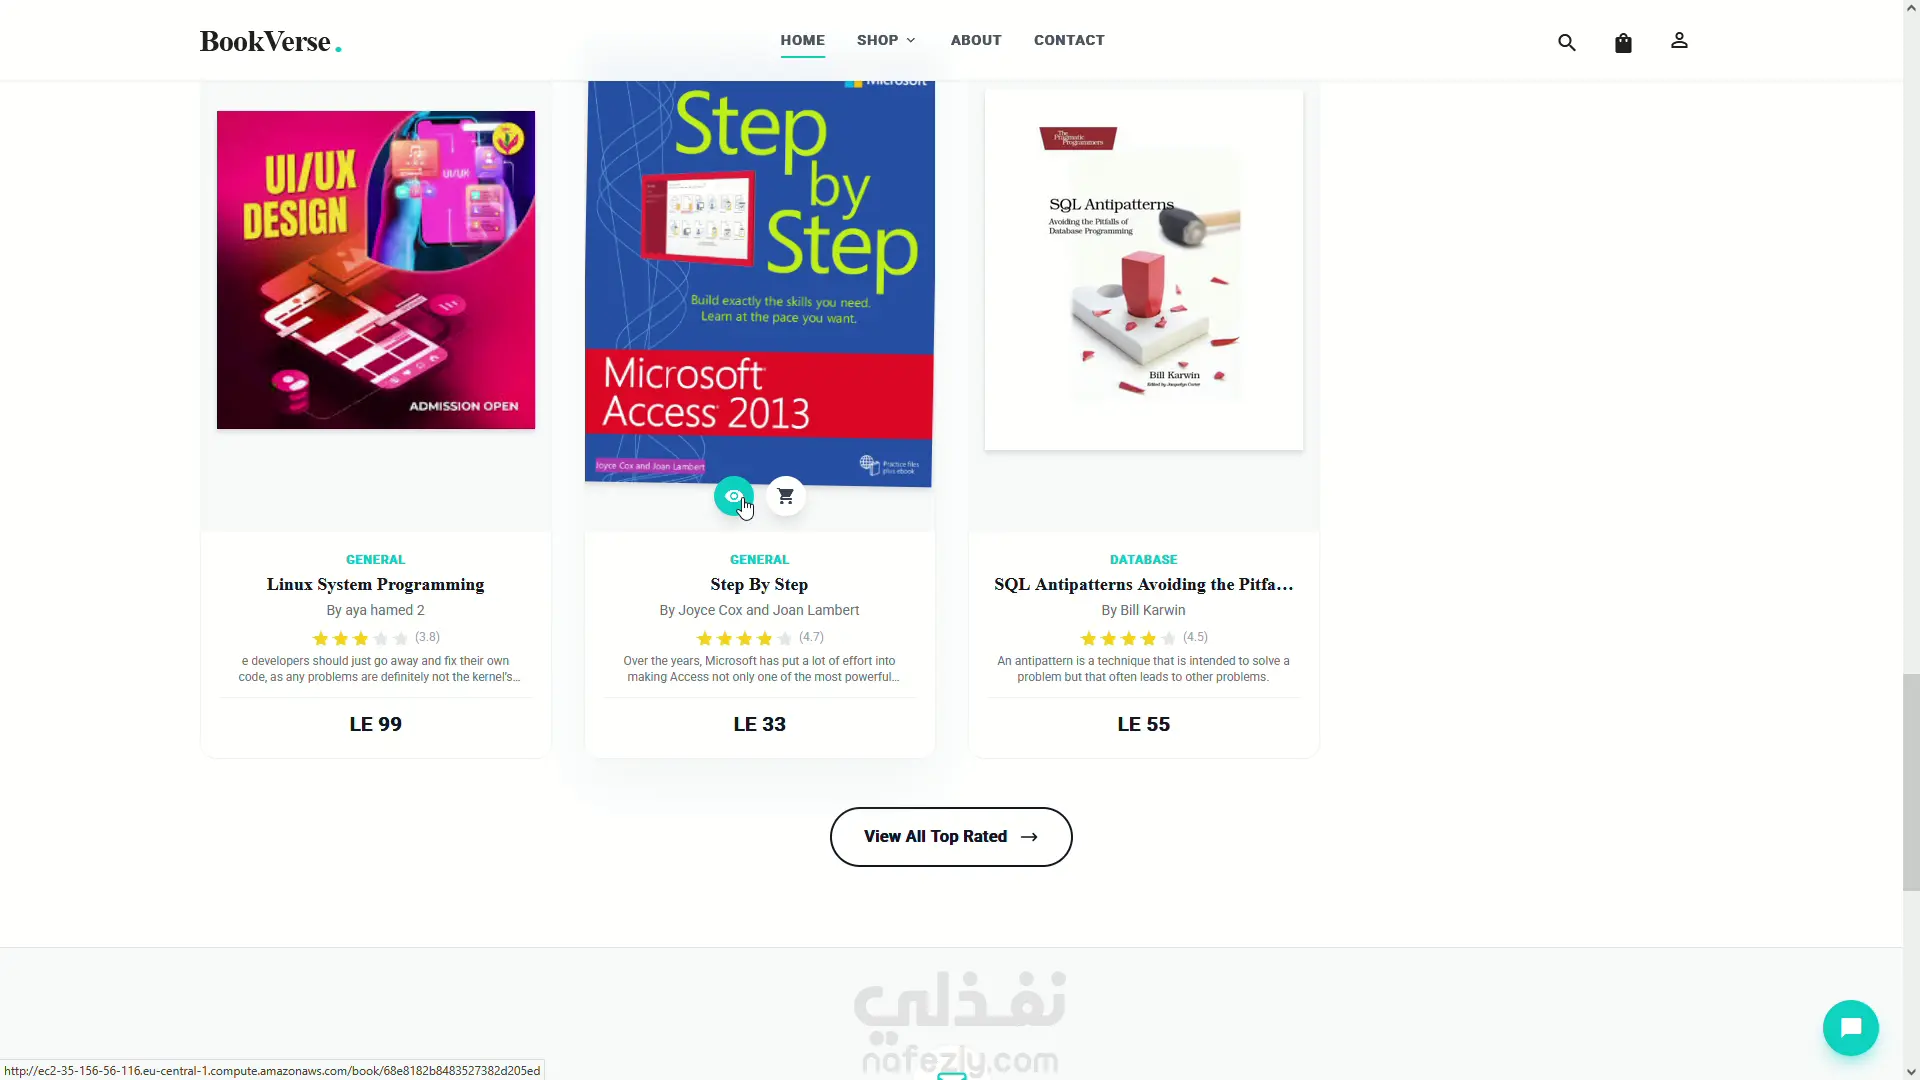Open the green chat bubble widget
Screen dimensions: 1920x1080
click(1850, 1027)
